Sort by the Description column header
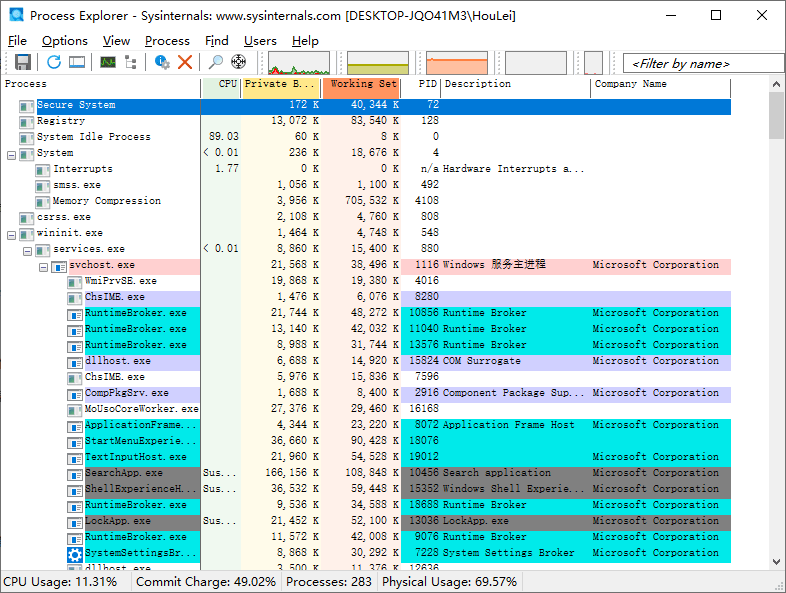 click(x=516, y=87)
